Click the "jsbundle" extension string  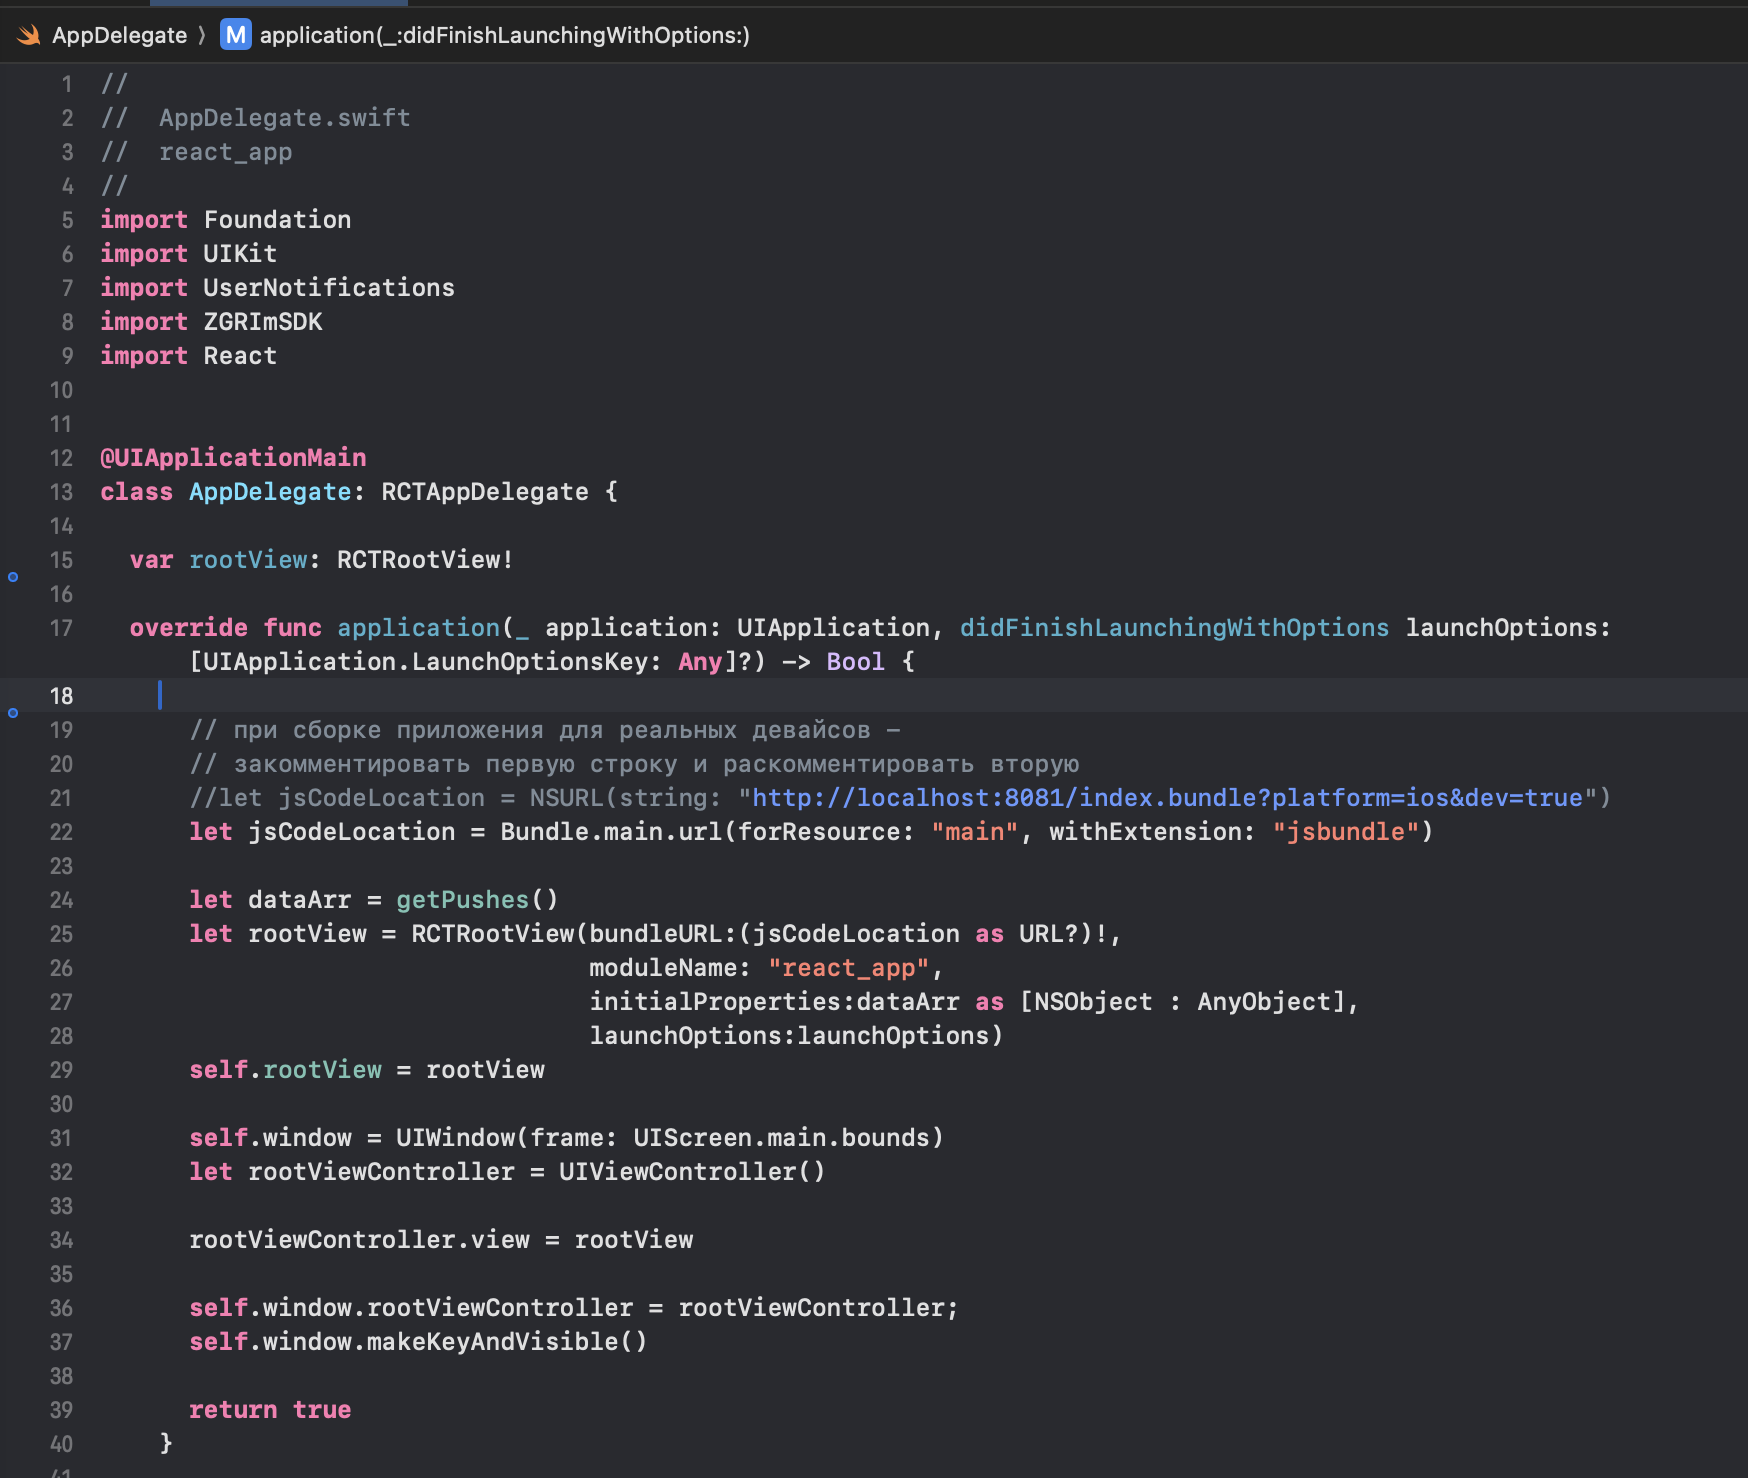[1345, 832]
